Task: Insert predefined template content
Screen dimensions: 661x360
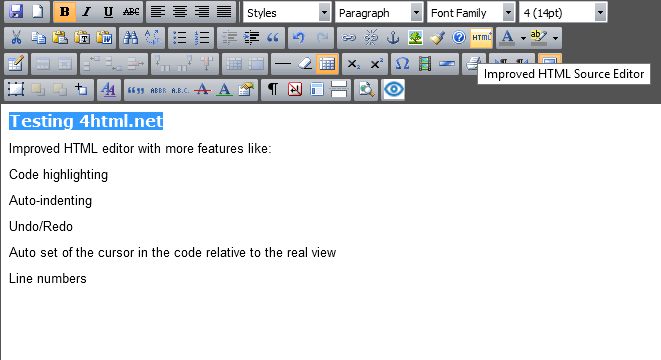Action: [x=317, y=90]
